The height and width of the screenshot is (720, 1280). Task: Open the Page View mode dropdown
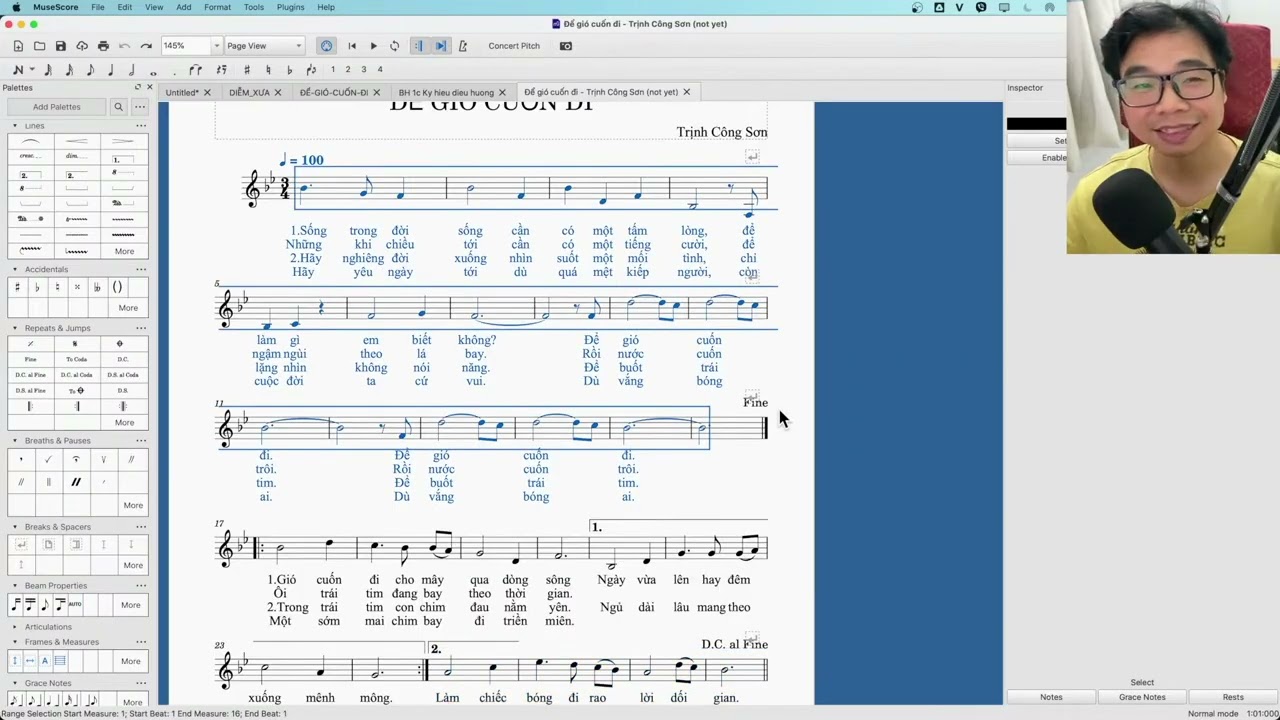click(x=263, y=46)
